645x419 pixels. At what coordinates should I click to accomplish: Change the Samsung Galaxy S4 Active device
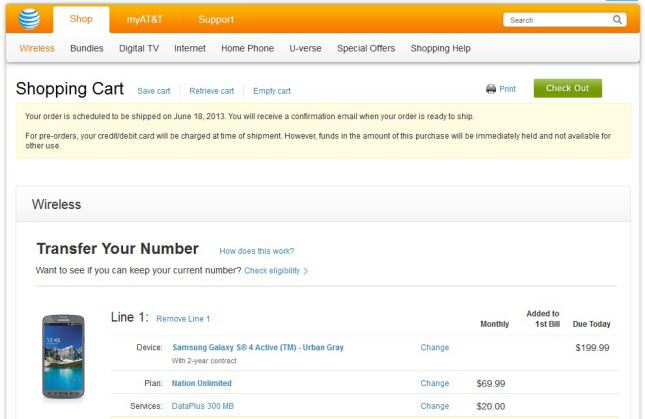click(434, 347)
